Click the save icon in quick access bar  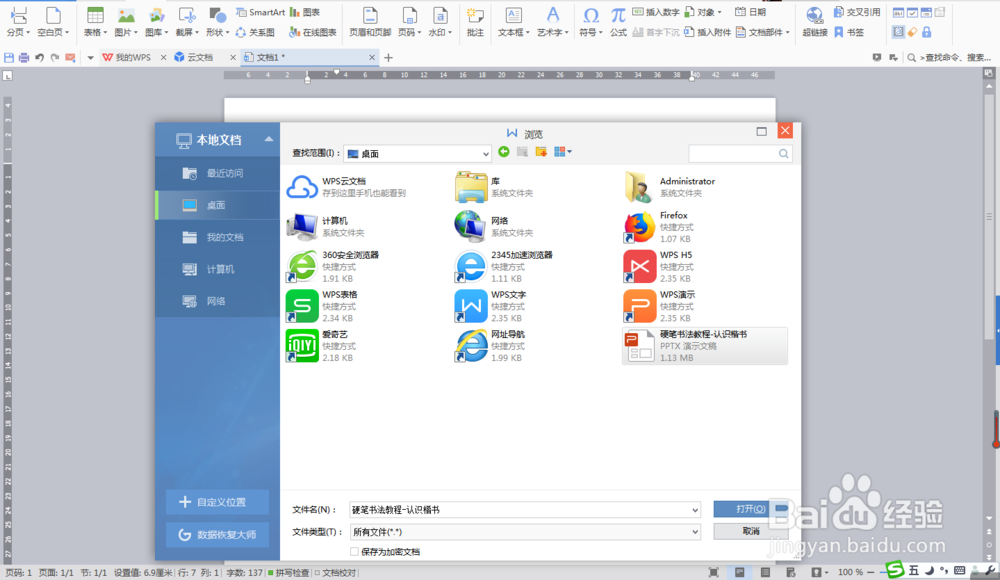(9, 57)
